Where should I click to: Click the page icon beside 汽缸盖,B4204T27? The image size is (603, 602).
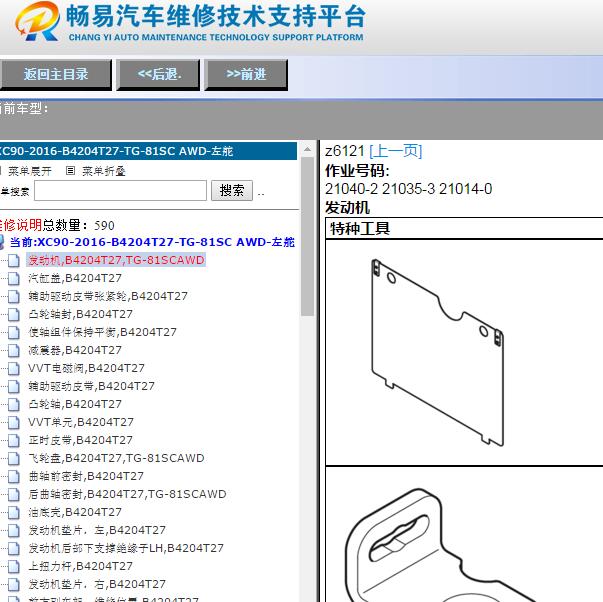pos(14,278)
